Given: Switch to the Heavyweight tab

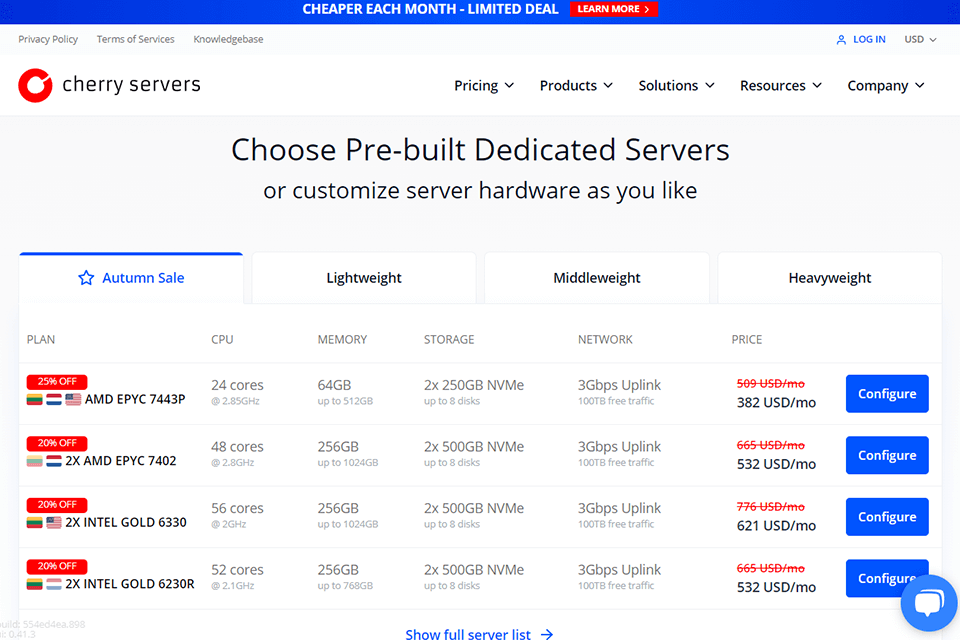Looking at the screenshot, I should click(830, 278).
